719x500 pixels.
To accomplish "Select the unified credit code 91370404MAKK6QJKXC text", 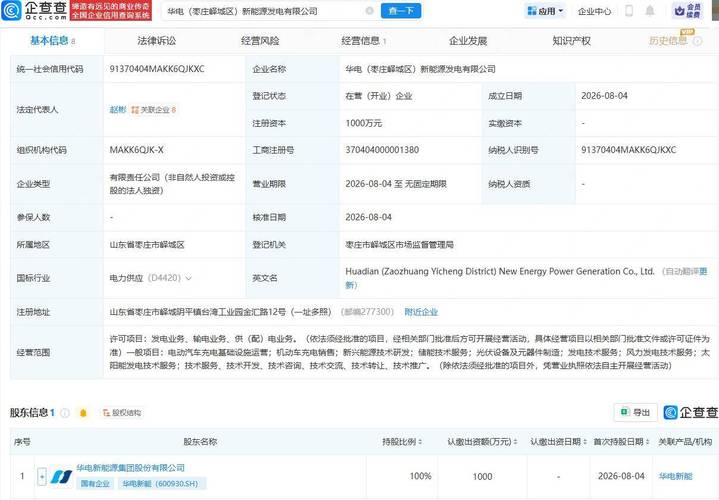I will (157, 69).
